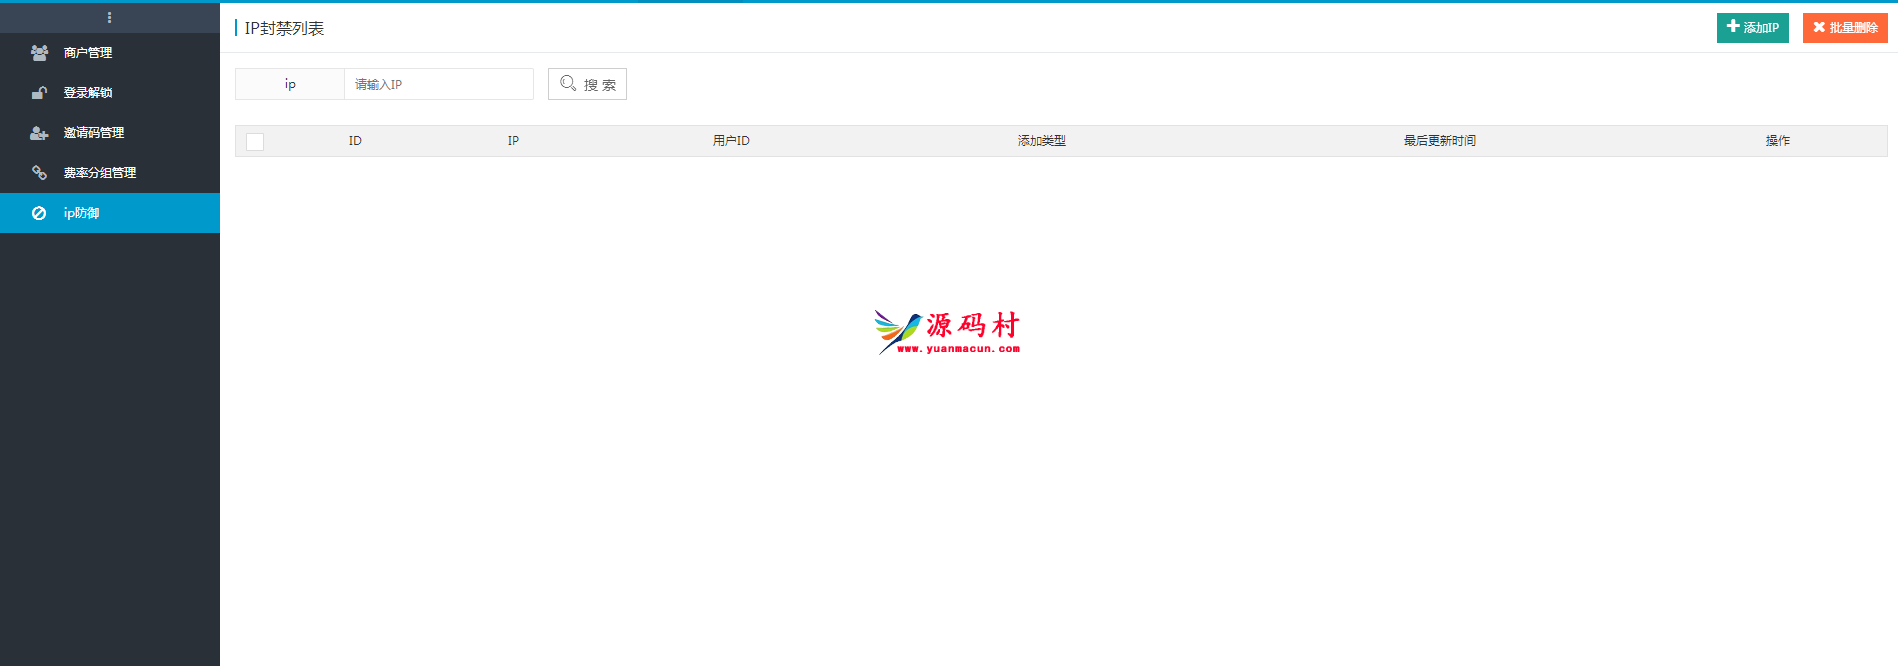Toggle the select-all checkbox in table header

tap(255, 142)
